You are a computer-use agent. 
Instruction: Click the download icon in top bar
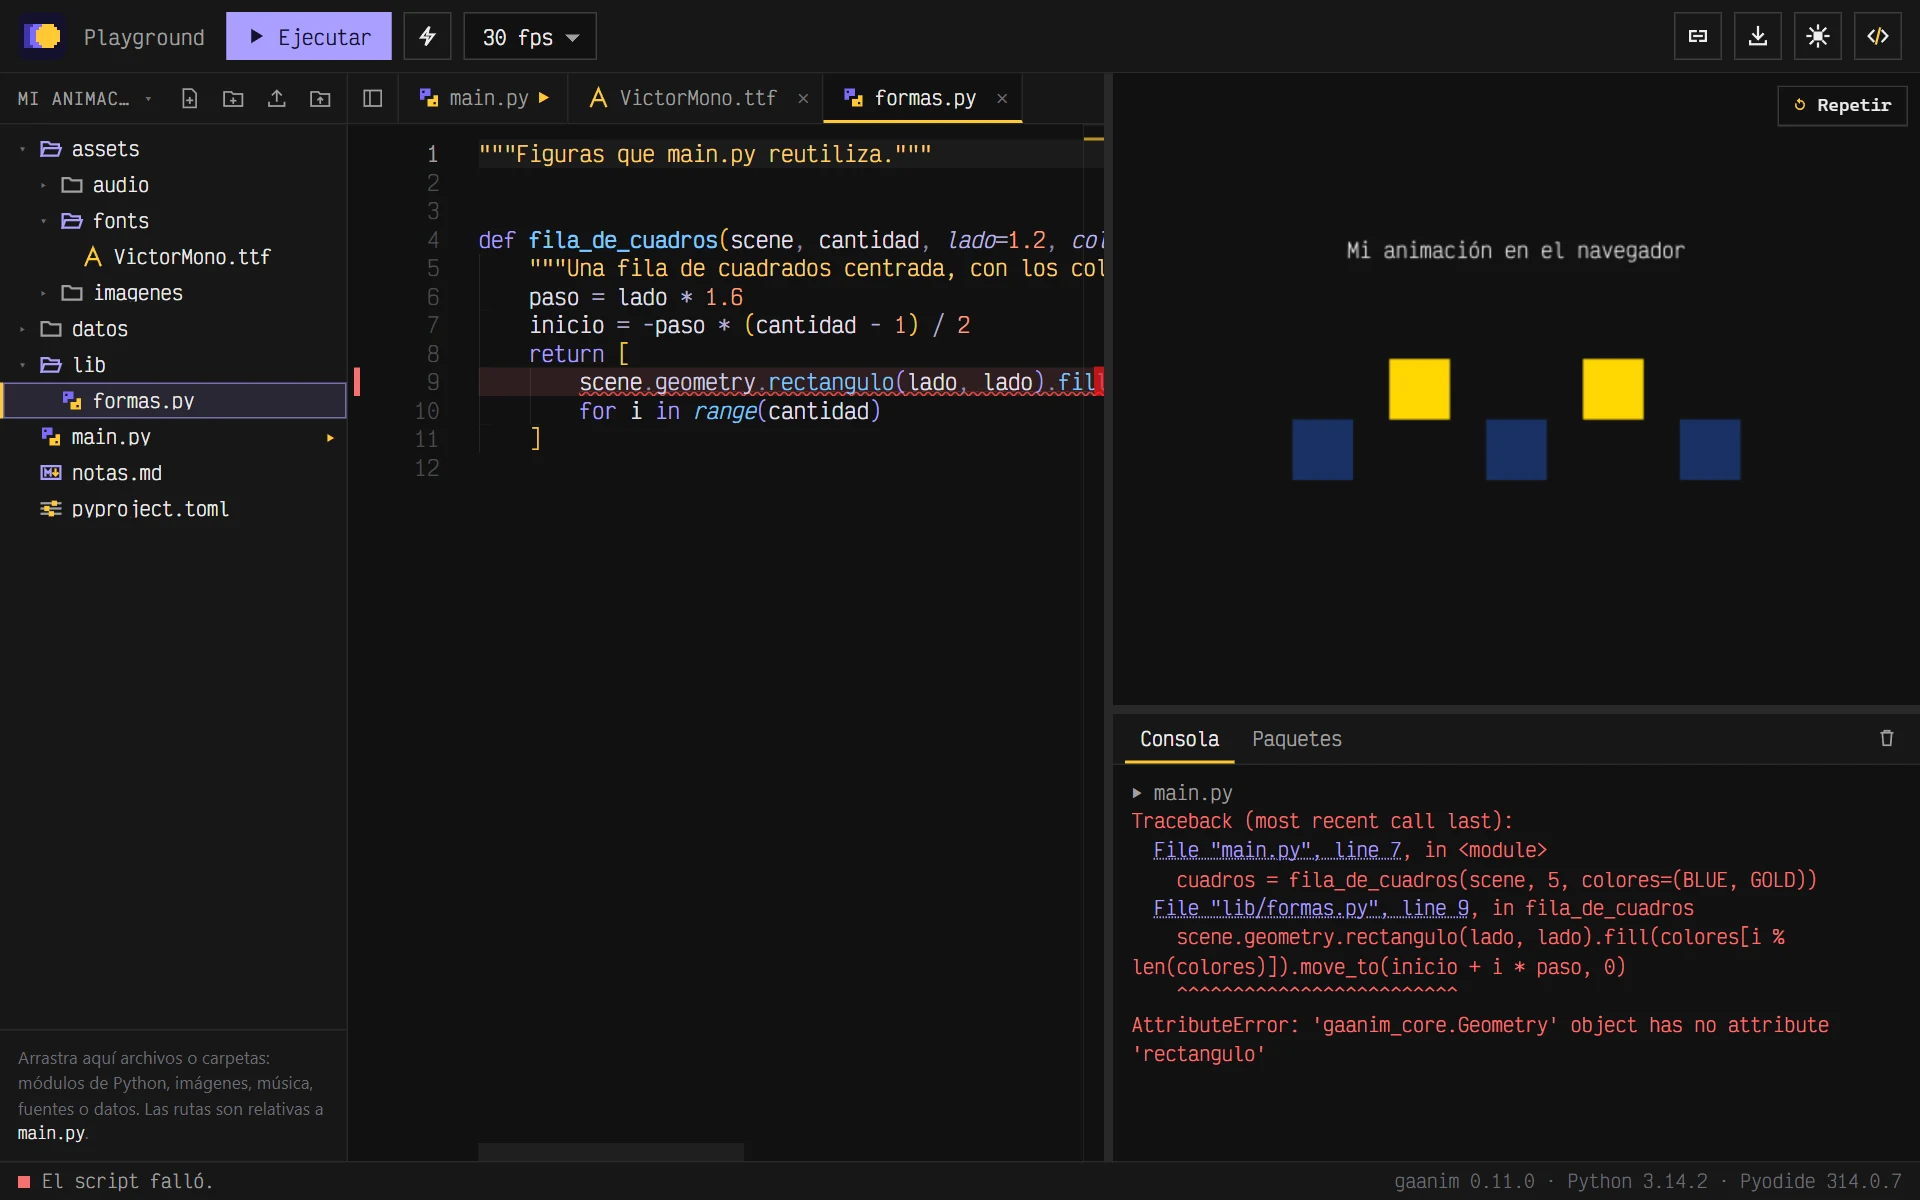[1758, 37]
